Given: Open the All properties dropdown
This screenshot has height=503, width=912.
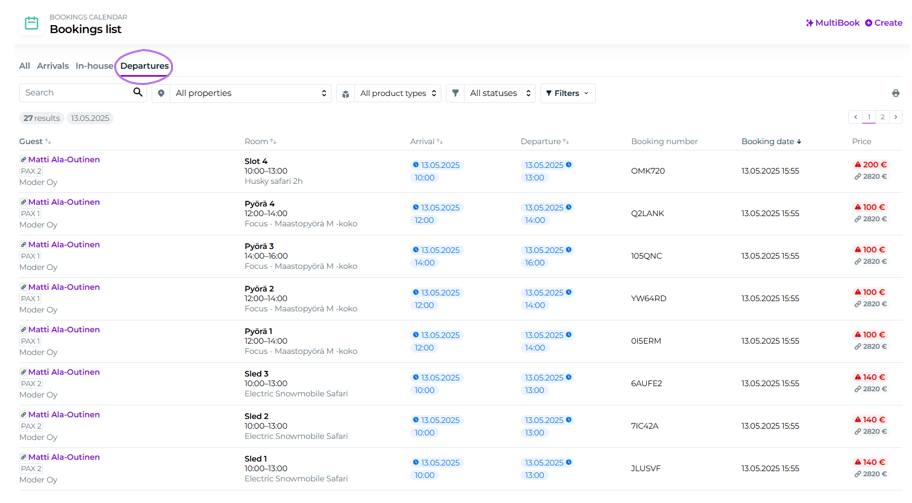Looking at the screenshot, I should tap(251, 93).
